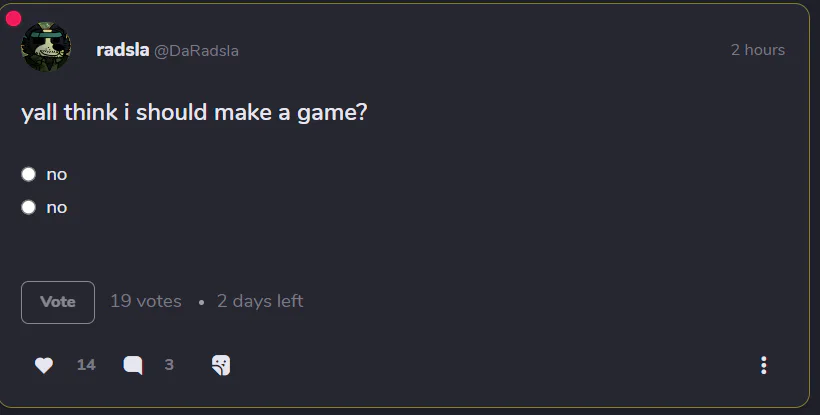Click the "2 hours" timestamp
The height and width of the screenshot is (415, 820).
pyautogui.click(x=757, y=50)
